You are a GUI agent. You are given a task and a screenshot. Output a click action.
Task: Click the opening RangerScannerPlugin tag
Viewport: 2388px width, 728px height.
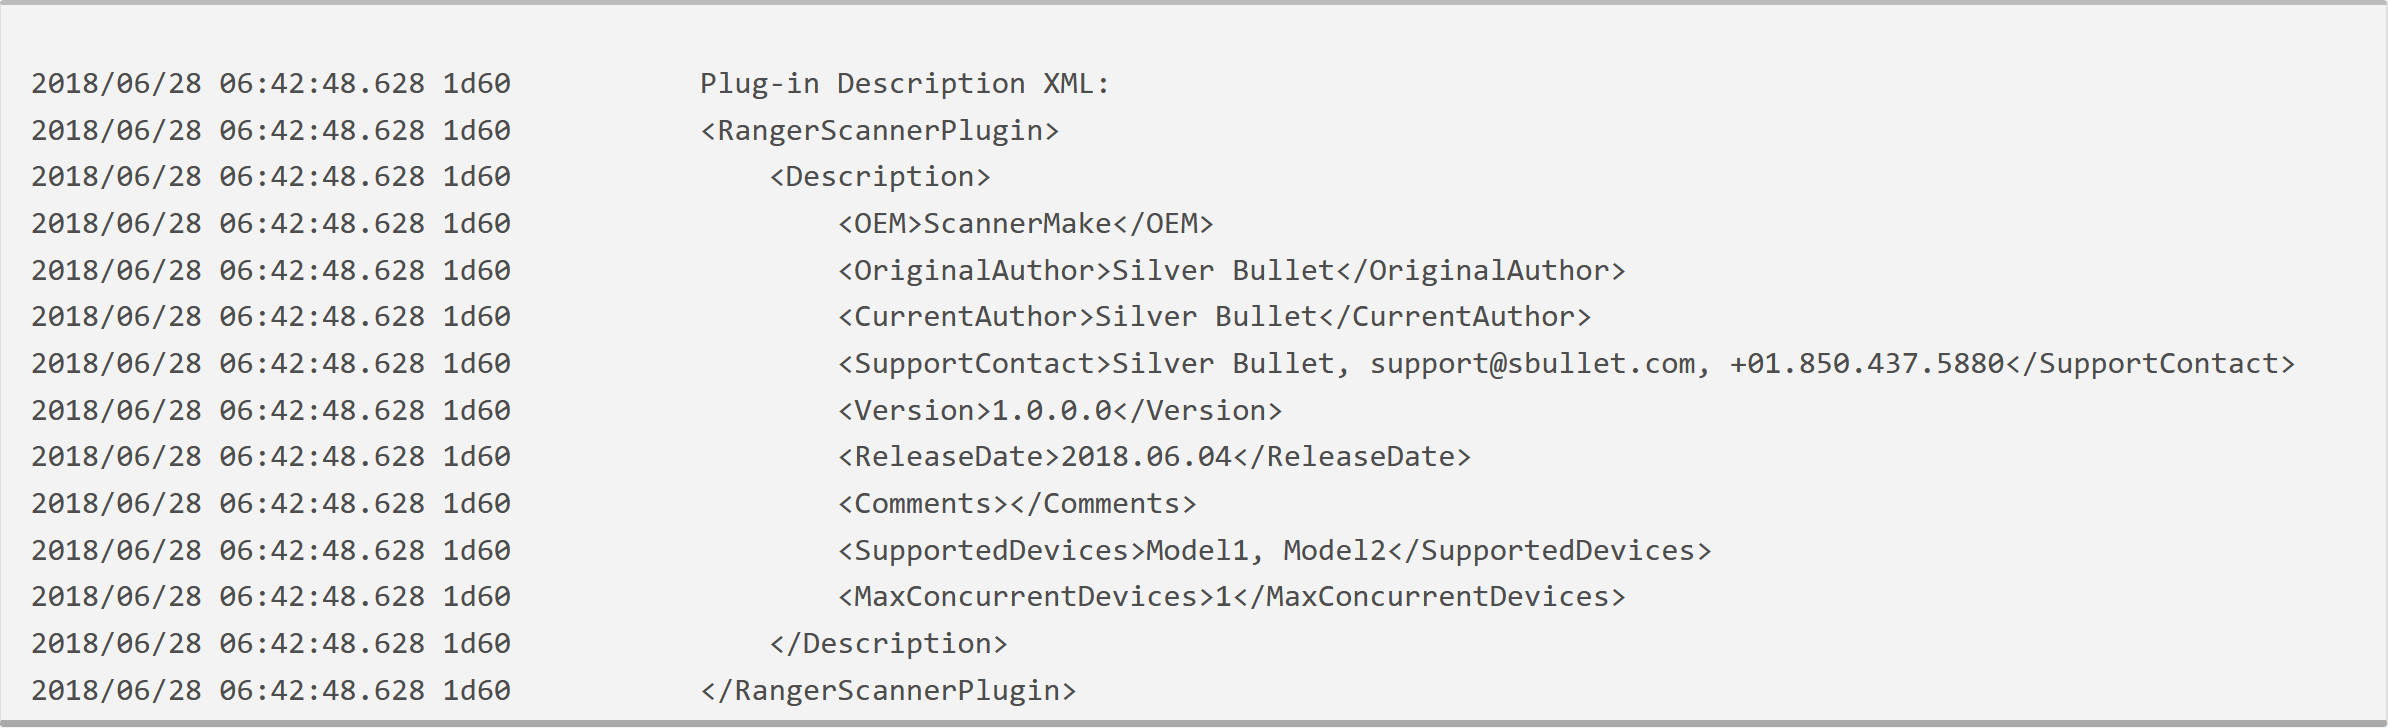879,131
